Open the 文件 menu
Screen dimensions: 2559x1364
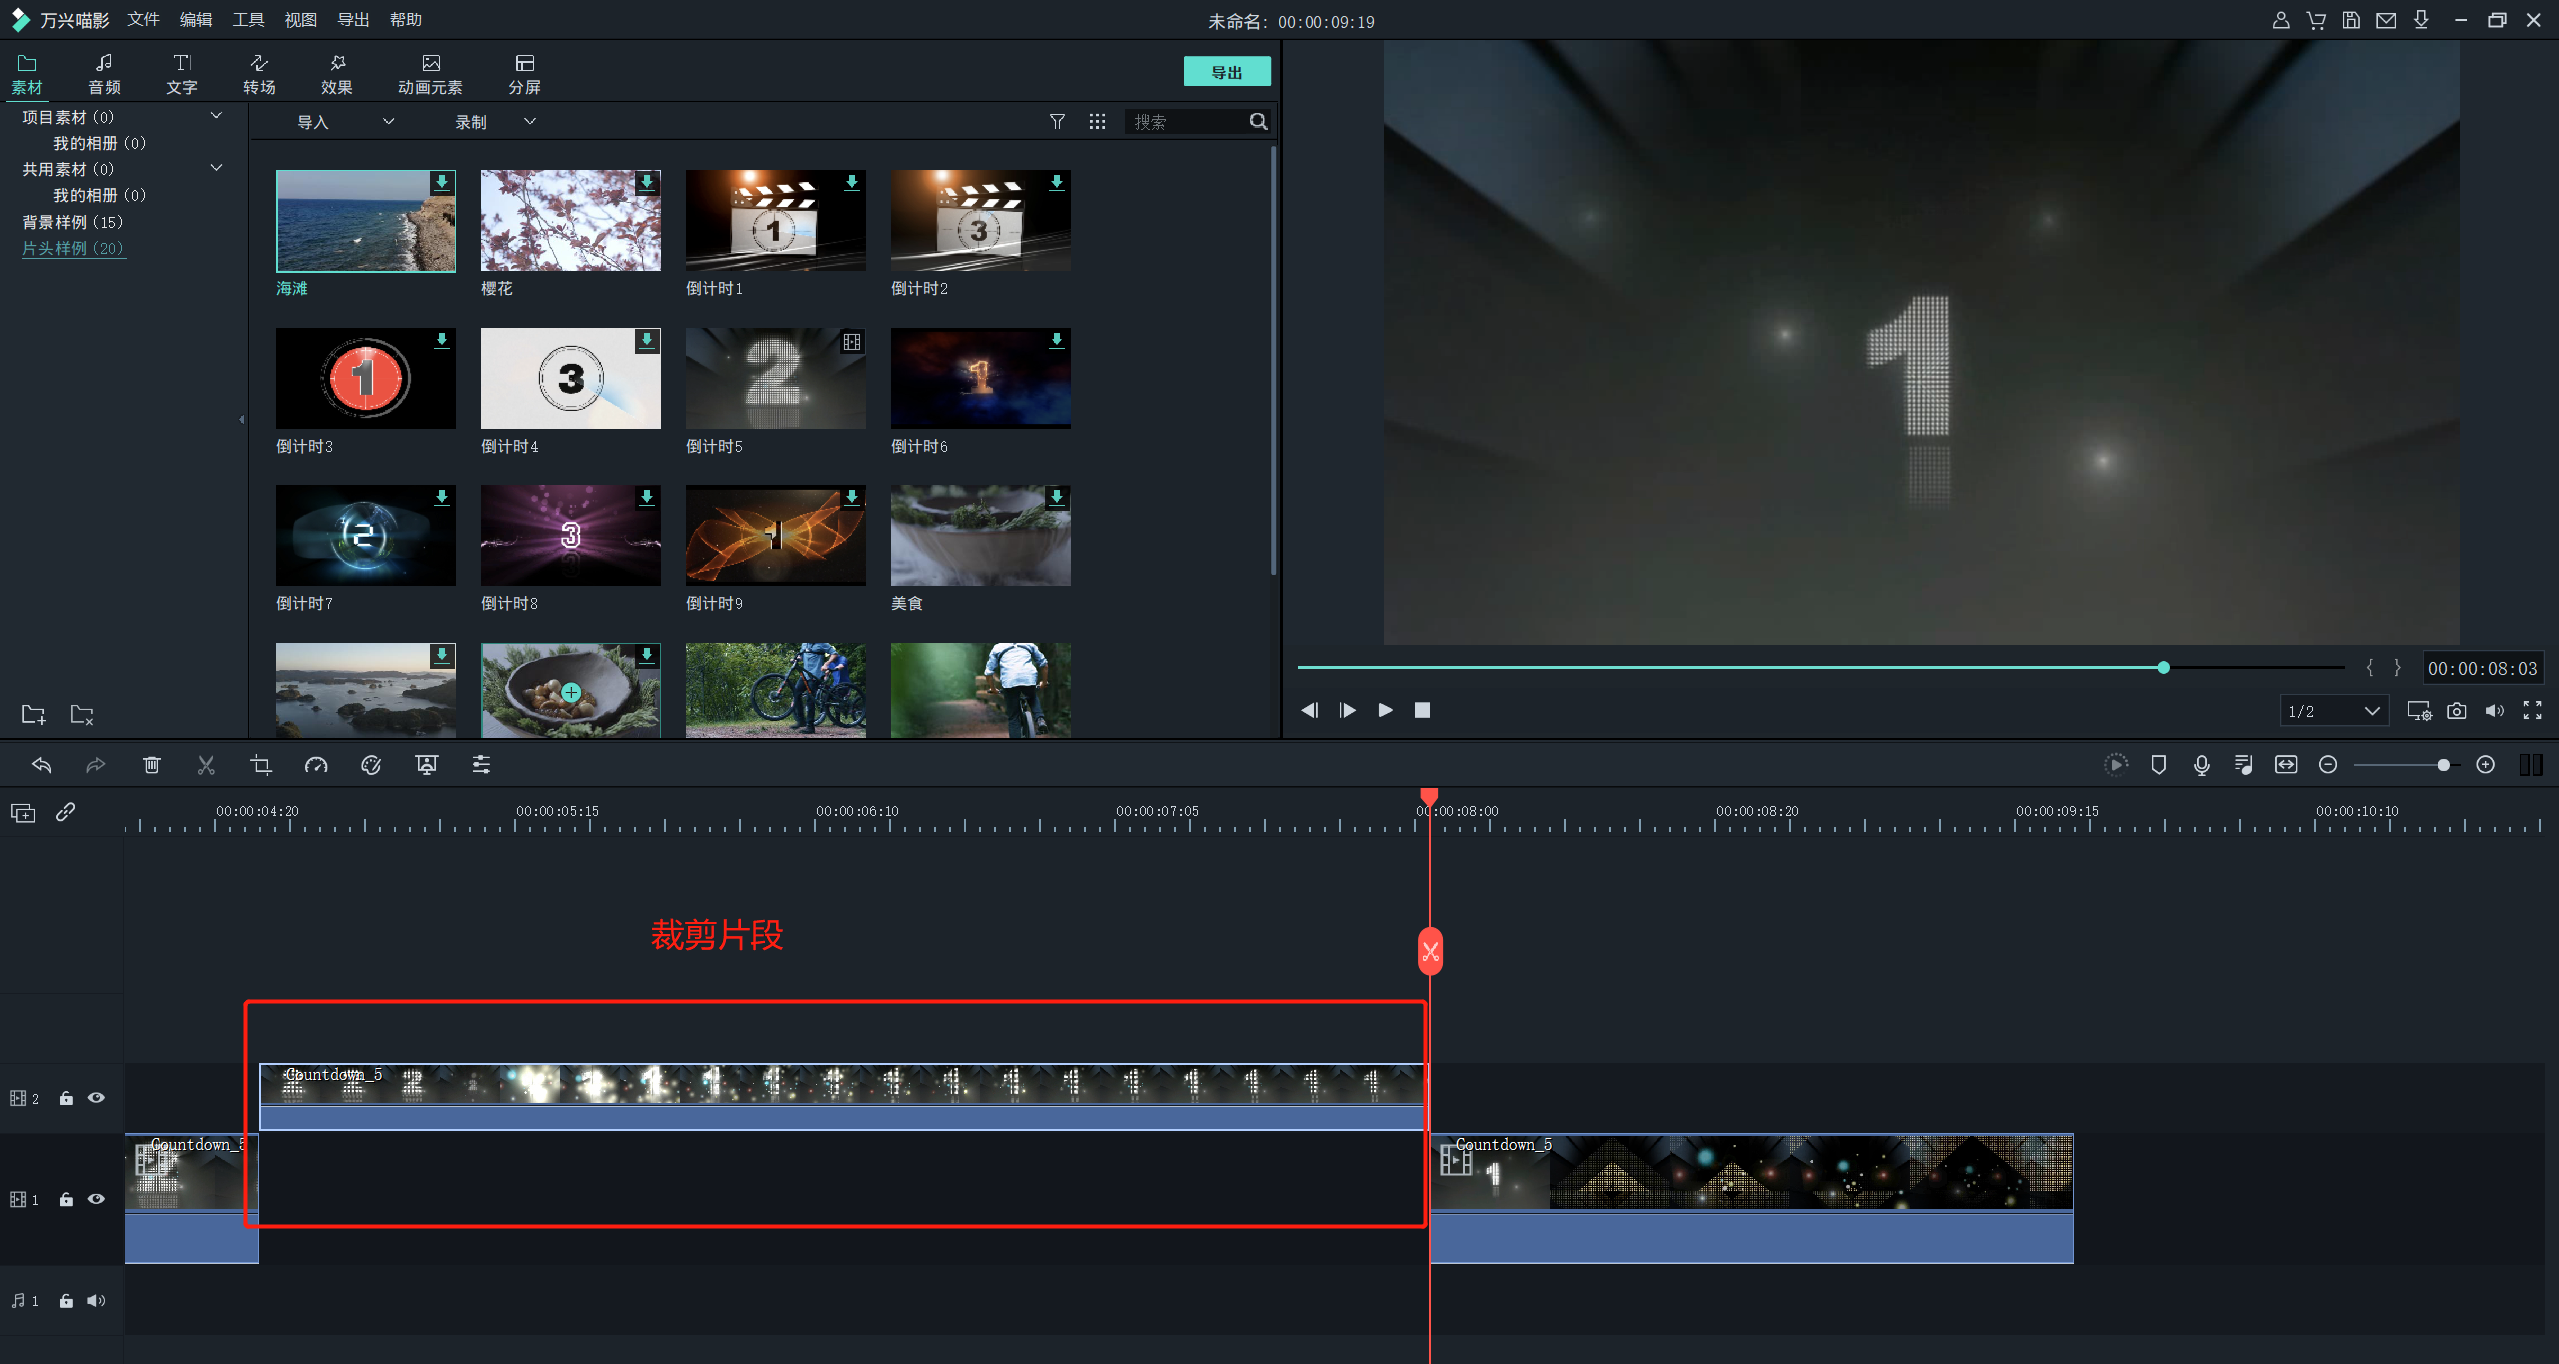click(144, 20)
